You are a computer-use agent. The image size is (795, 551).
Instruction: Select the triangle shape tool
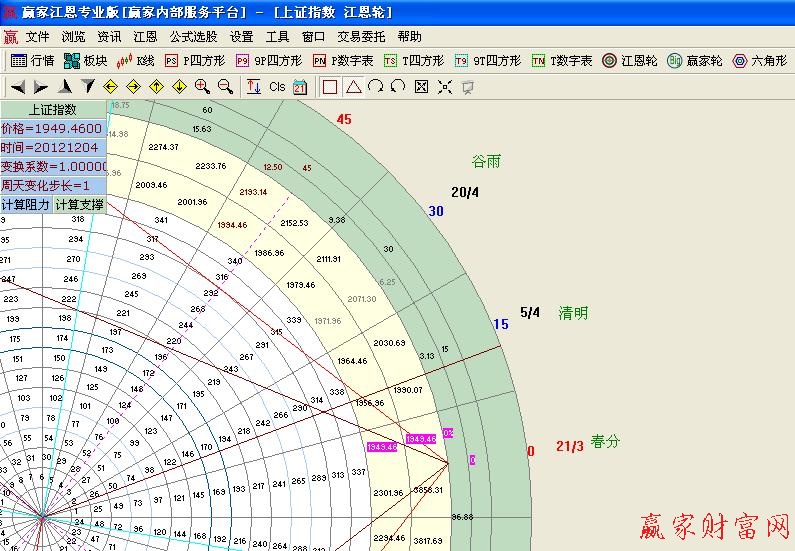pyautogui.click(x=352, y=87)
